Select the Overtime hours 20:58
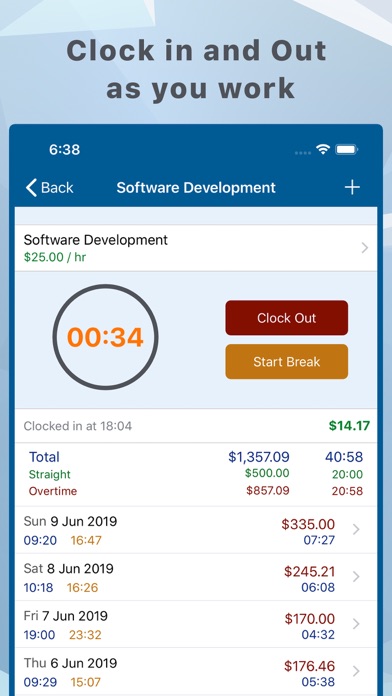Screen dimensions: 392x696 click(x=347, y=491)
